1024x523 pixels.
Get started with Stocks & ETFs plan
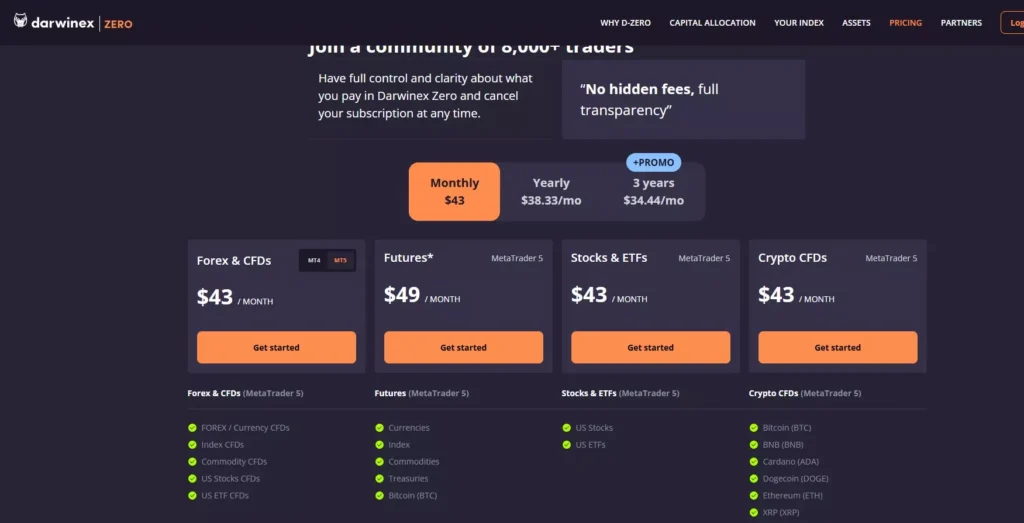point(650,347)
